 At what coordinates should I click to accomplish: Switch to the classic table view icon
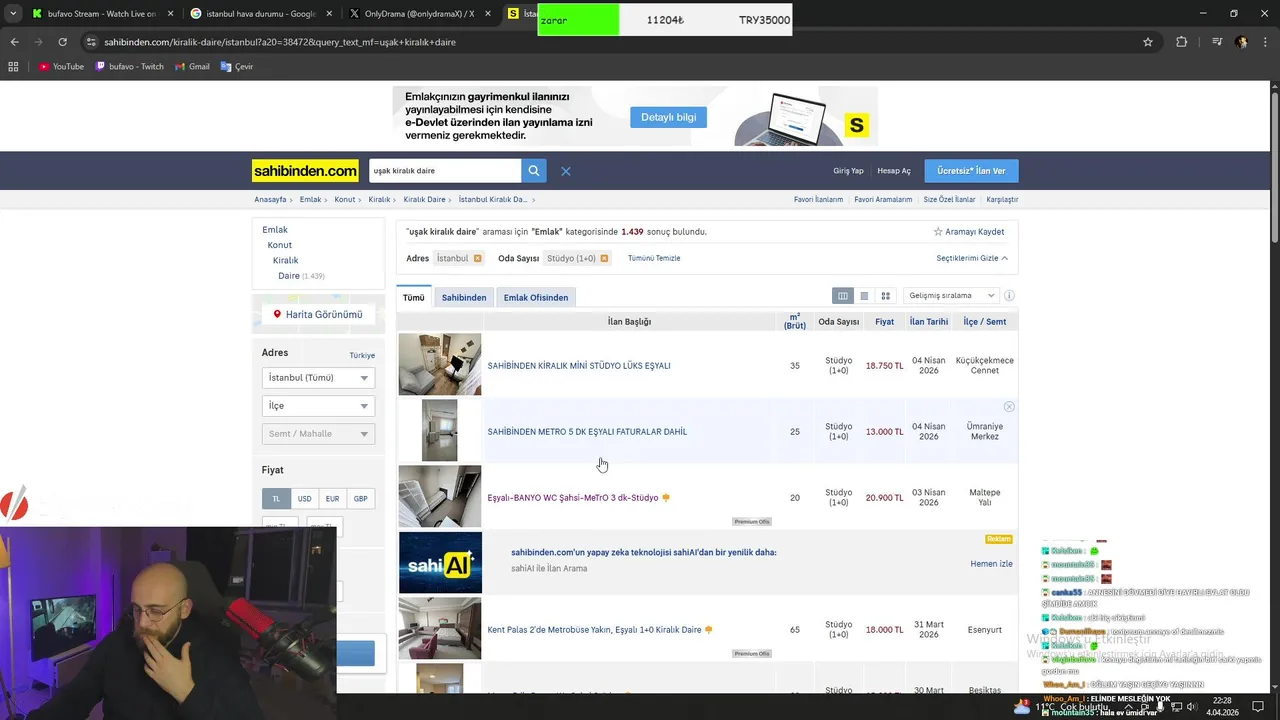(x=843, y=296)
